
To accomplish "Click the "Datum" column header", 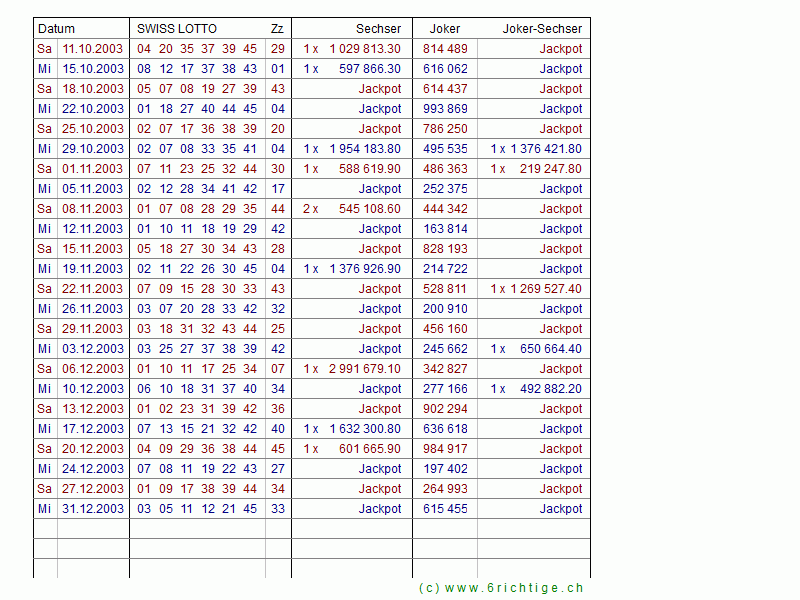I will [x=56, y=29].
